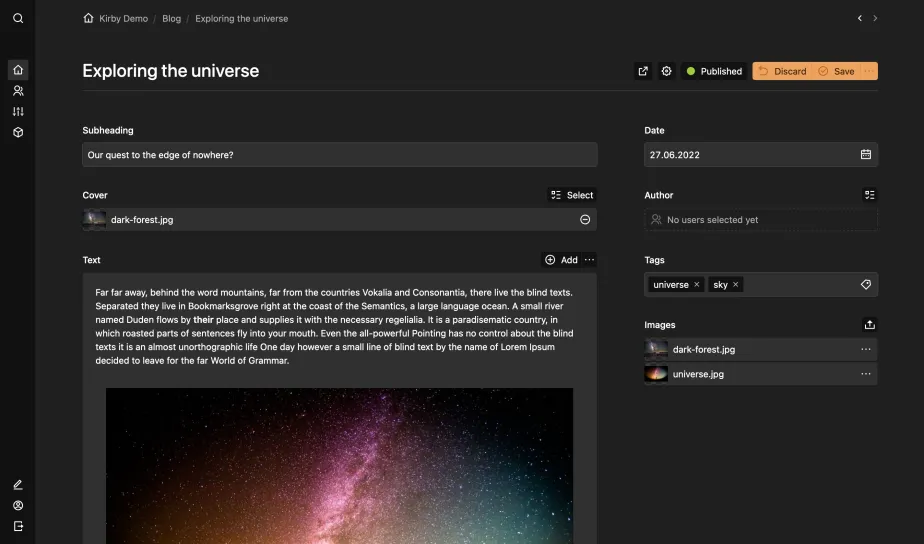Click the logout icon in sidebar
The height and width of the screenshot is (544, 924).
click(18, 526)
